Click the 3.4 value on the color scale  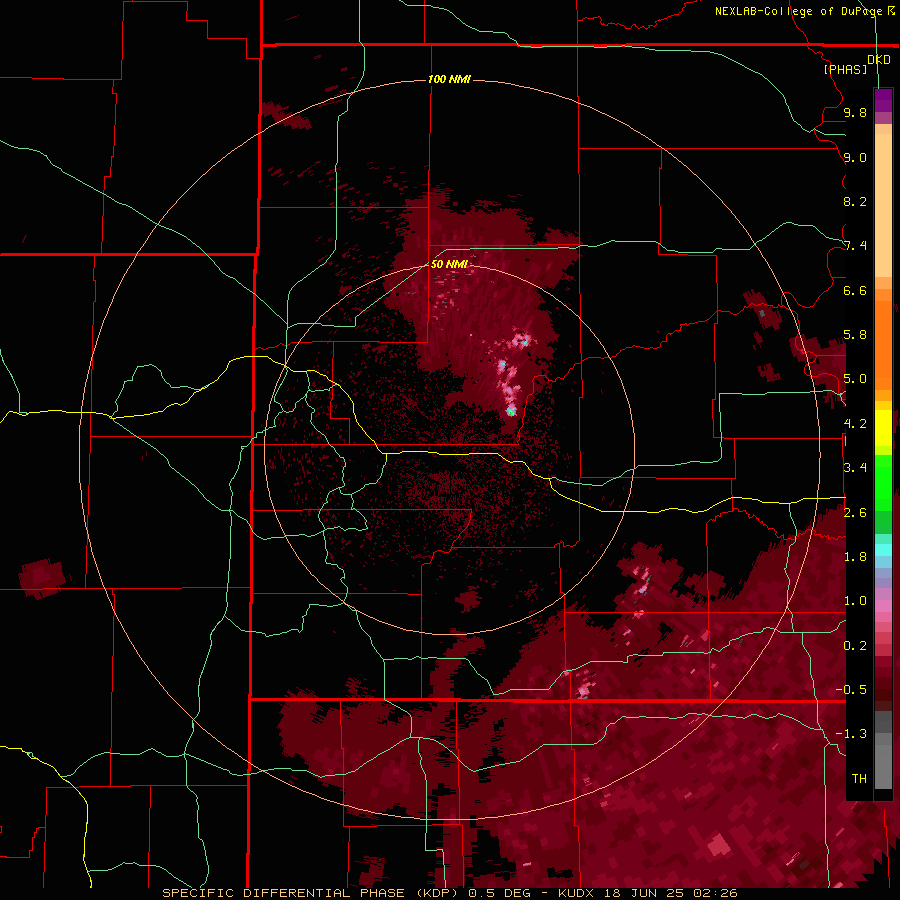point(855,468)
